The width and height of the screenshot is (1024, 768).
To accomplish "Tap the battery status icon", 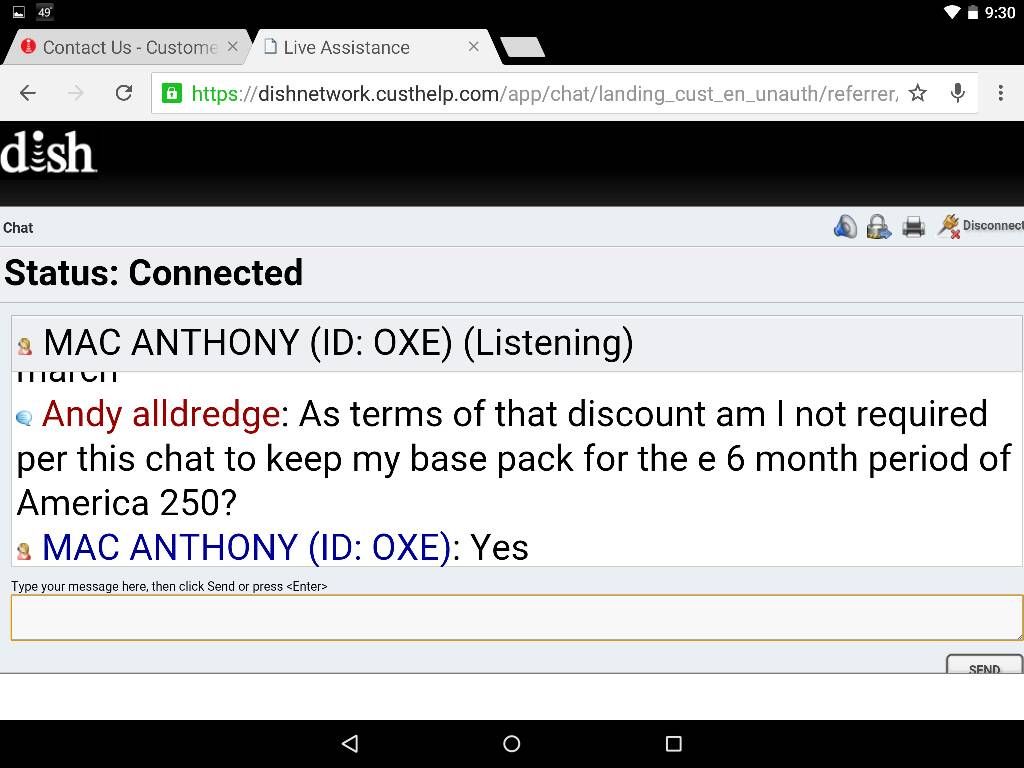I will [x=972, y=12].
